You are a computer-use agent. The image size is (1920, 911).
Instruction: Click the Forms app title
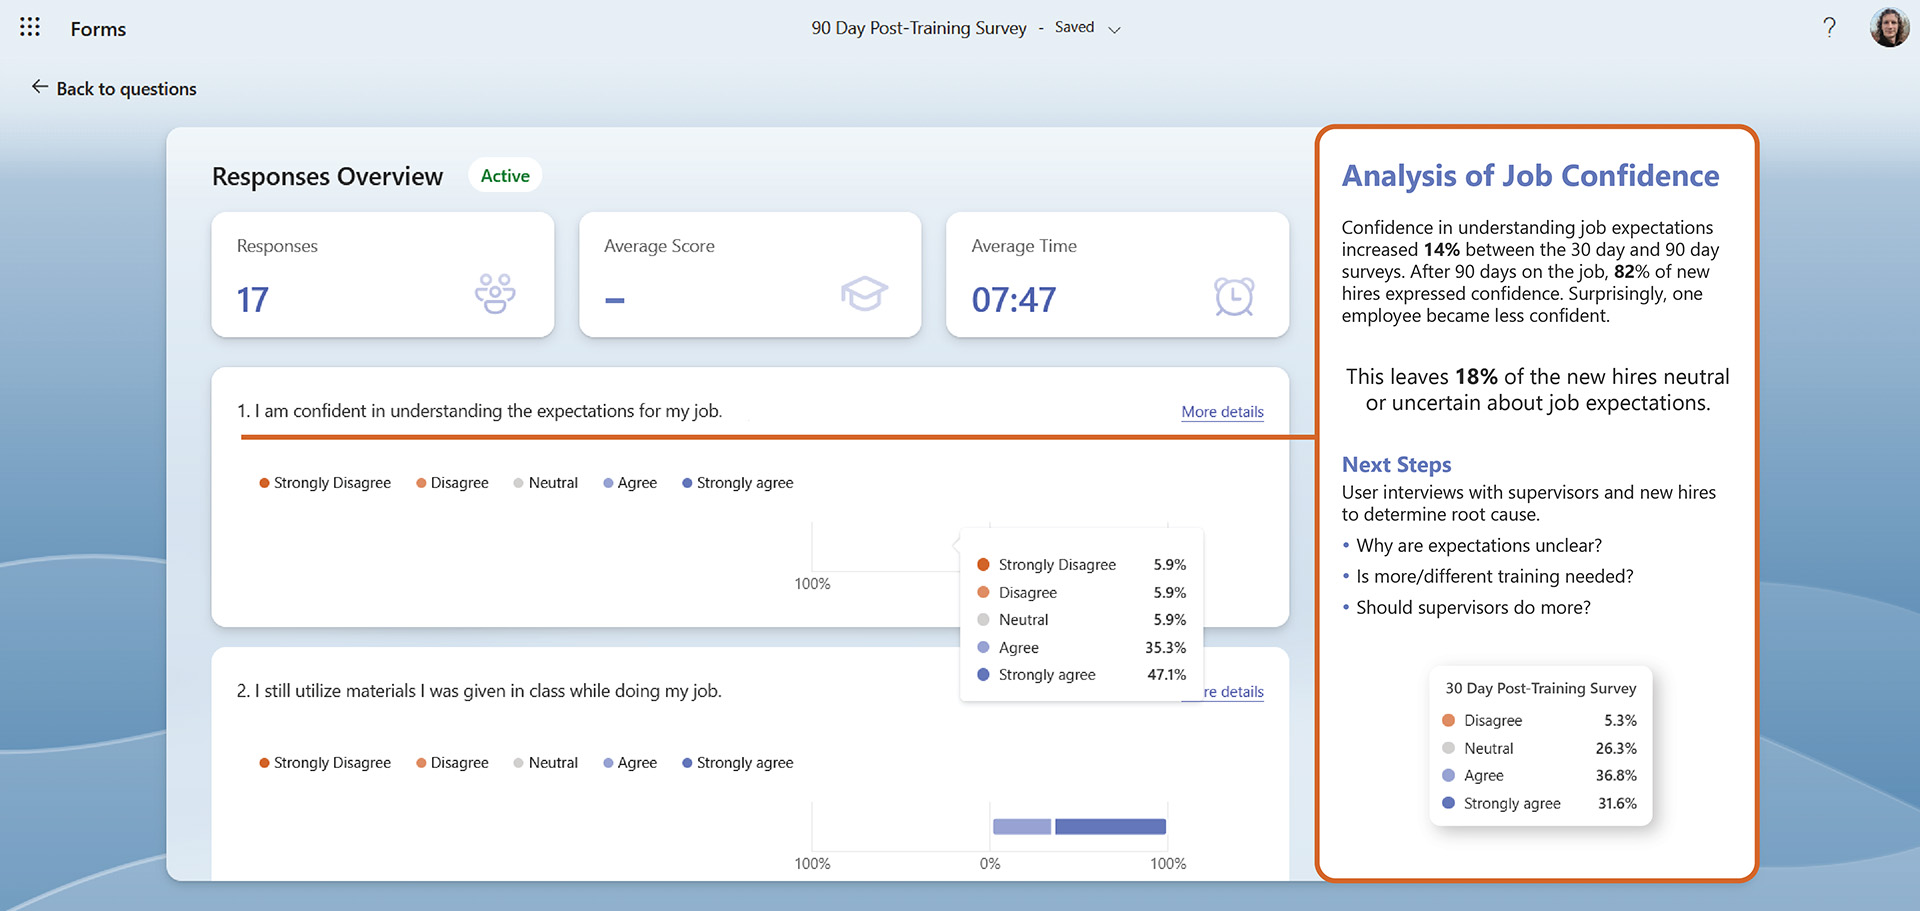pos(98,29)
